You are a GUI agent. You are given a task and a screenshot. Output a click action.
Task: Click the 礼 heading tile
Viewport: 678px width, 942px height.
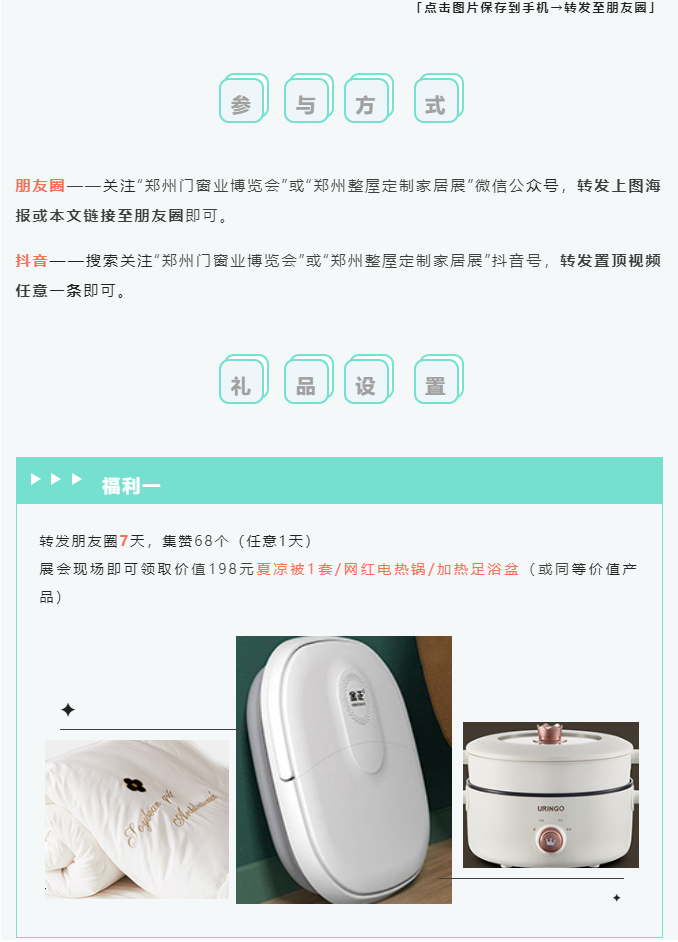pos(243,379)
